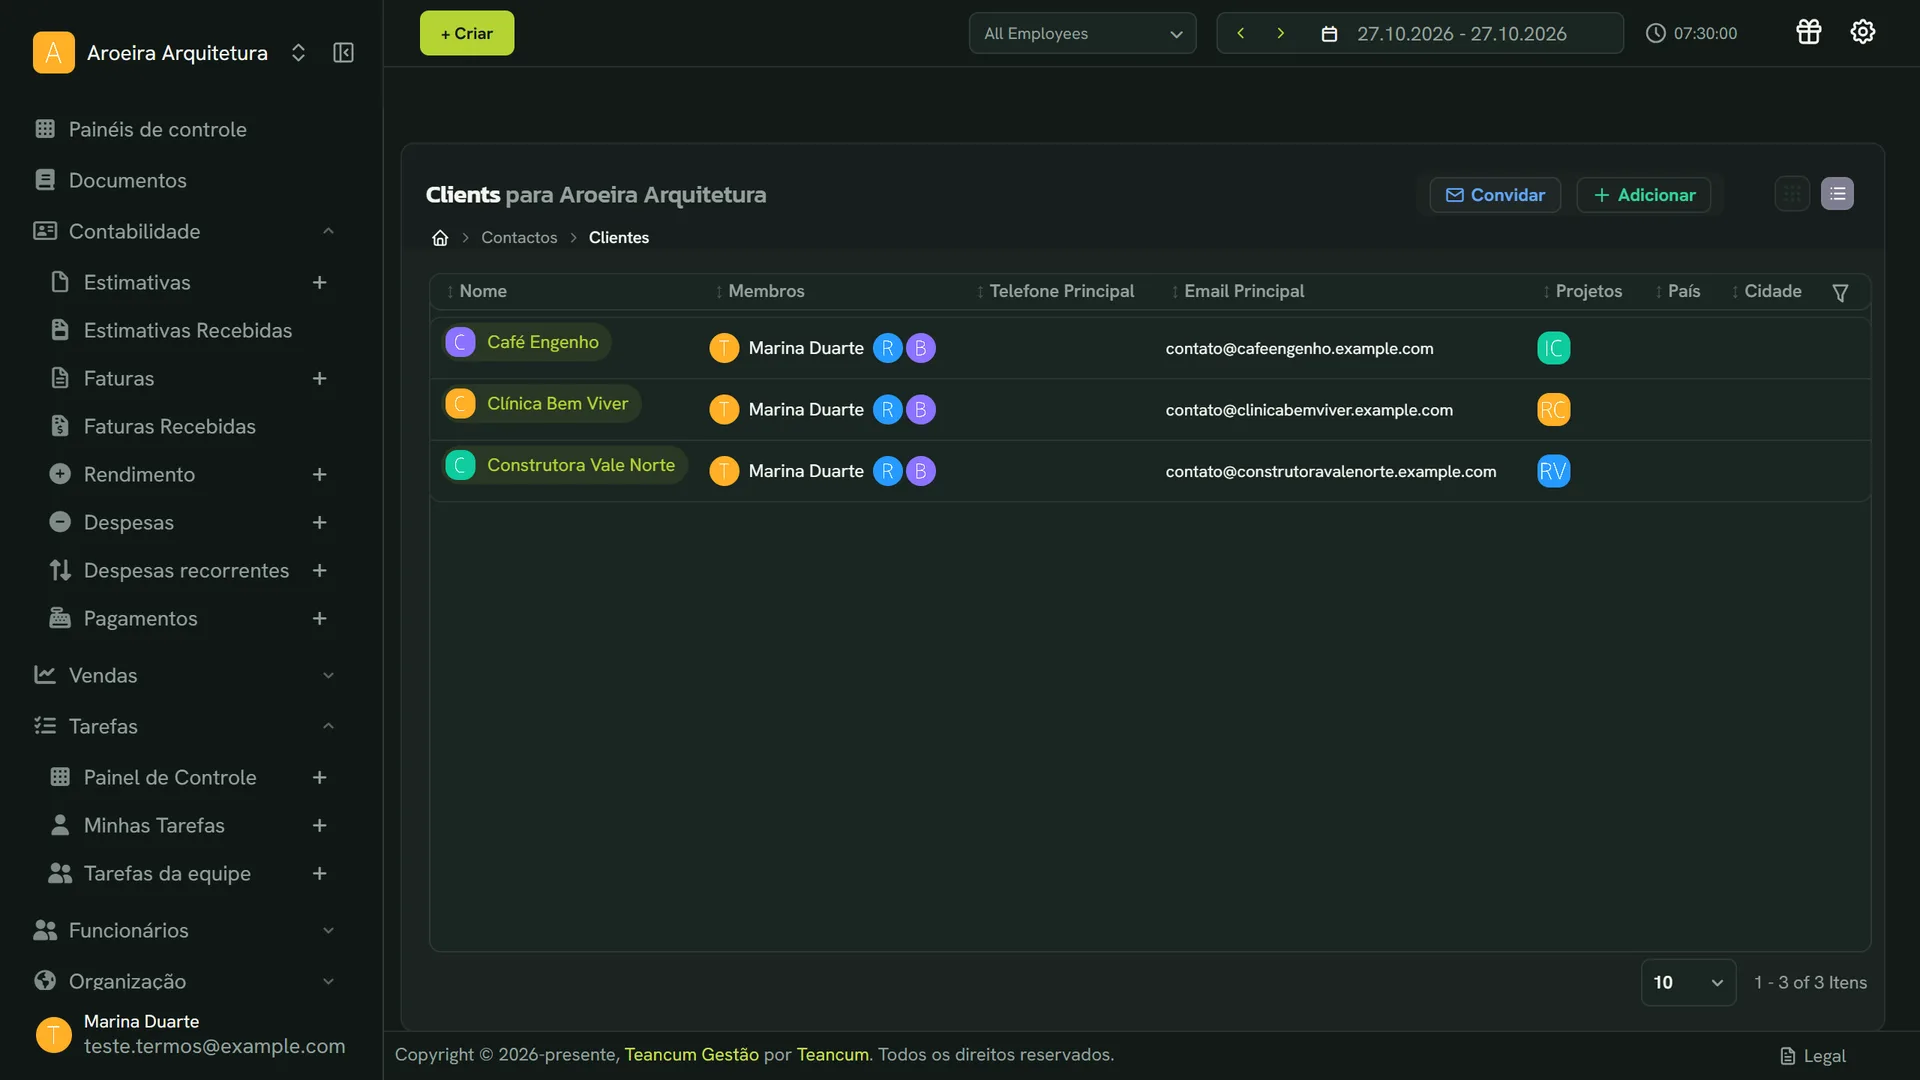
Task: Open Estimativas Recebidas in sidebar
Action: [x=170, y=330]
